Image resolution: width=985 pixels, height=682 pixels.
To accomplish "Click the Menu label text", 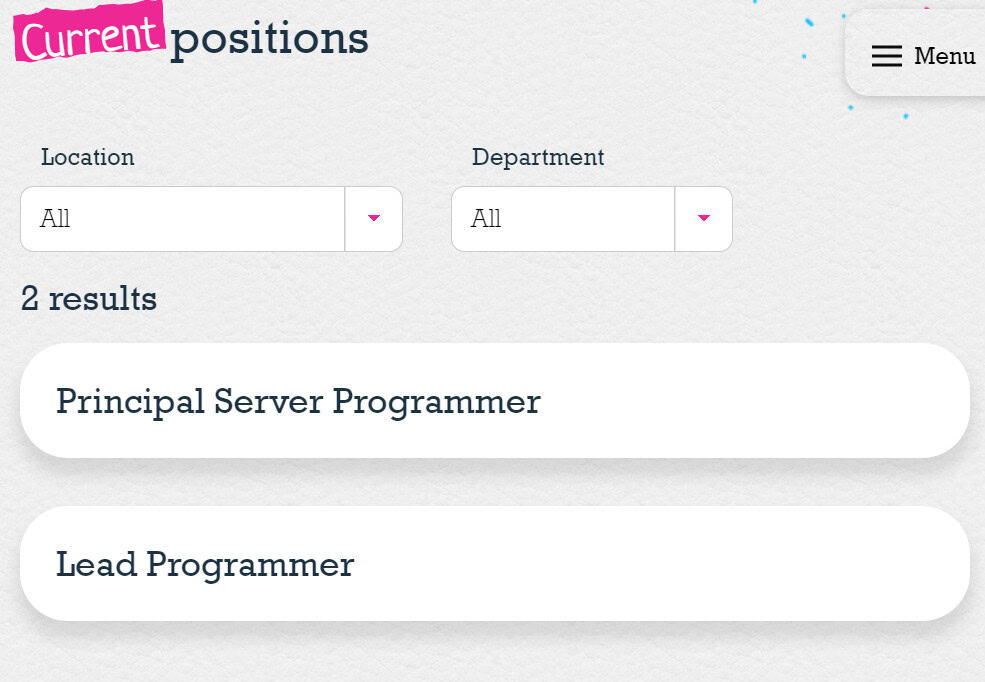I will click(x=944, y=56).
